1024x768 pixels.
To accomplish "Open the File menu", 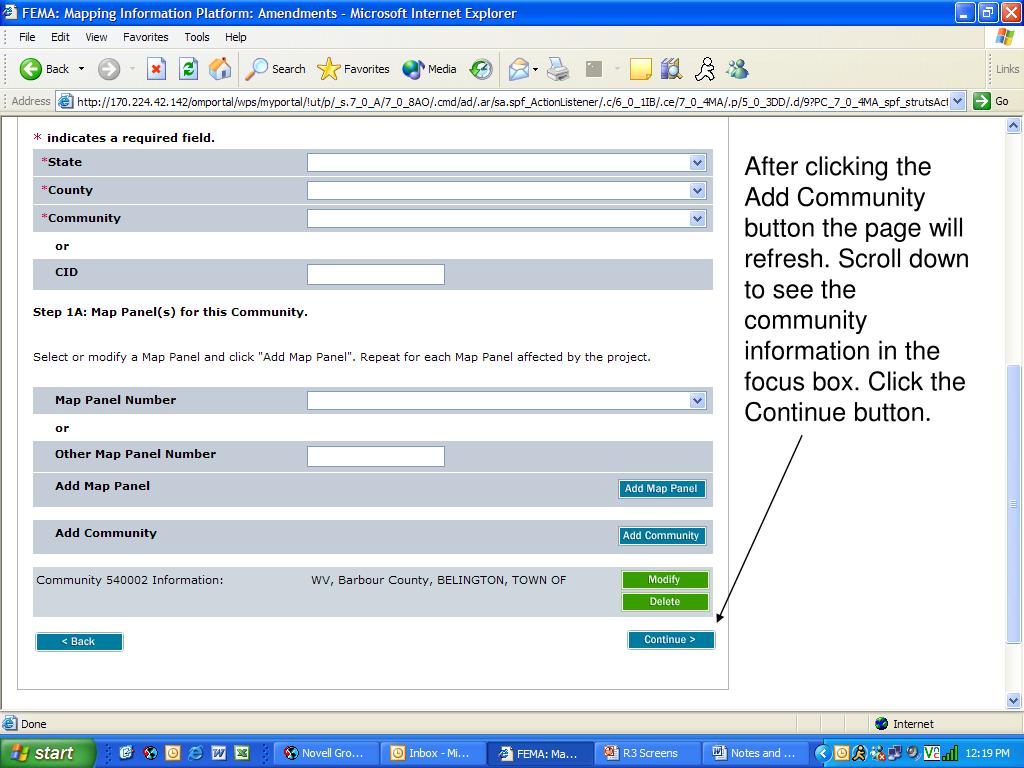I will coord(27,37).
